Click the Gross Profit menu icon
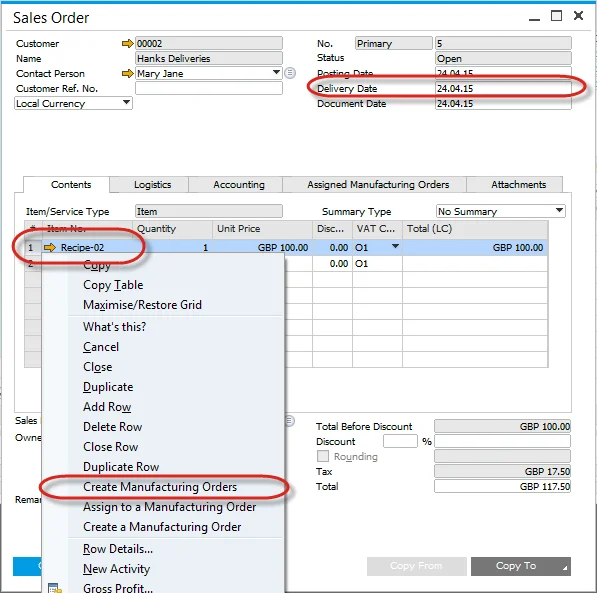The height and width of the screenshot is (593, 597). point(55,587)
